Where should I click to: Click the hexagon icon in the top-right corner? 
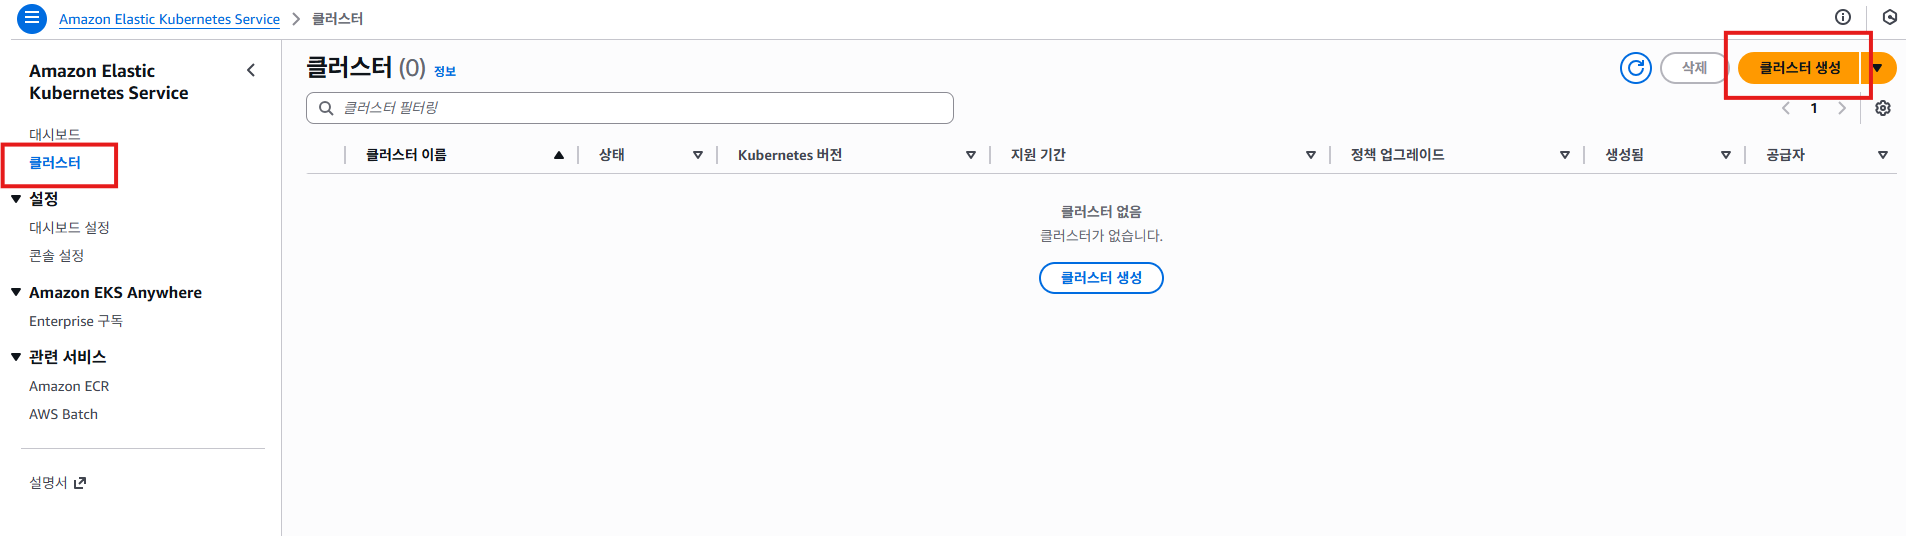(1889, 17)
